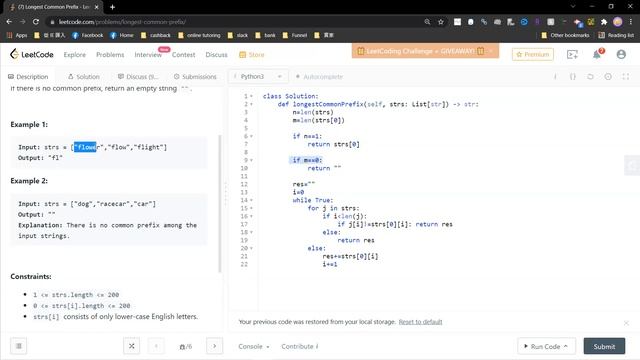
Task: Open the Problems menu item
Action: [x=110, y=55]
